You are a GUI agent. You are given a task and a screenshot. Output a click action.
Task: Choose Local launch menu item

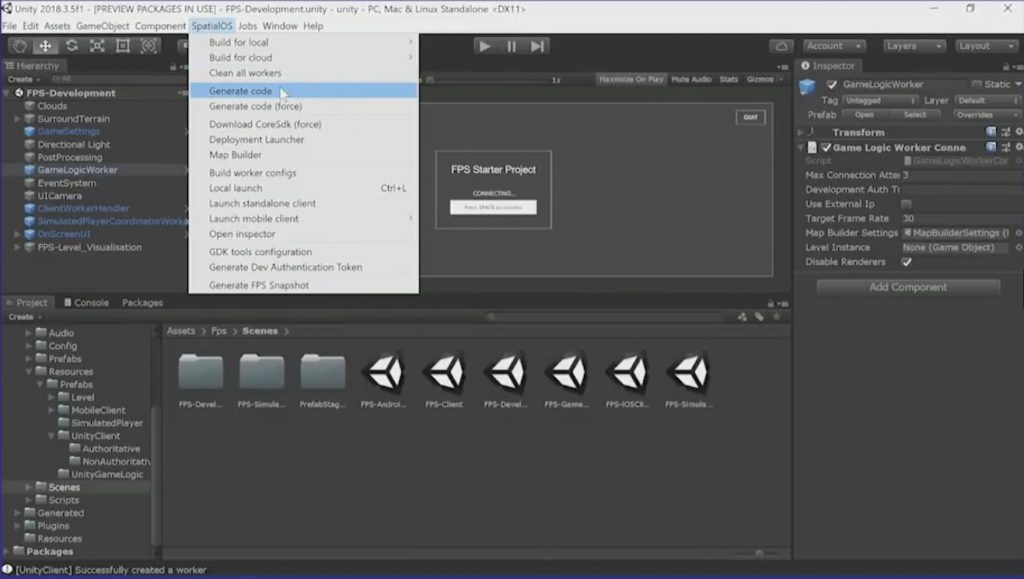pyautogui.click(x=303, y=188)
